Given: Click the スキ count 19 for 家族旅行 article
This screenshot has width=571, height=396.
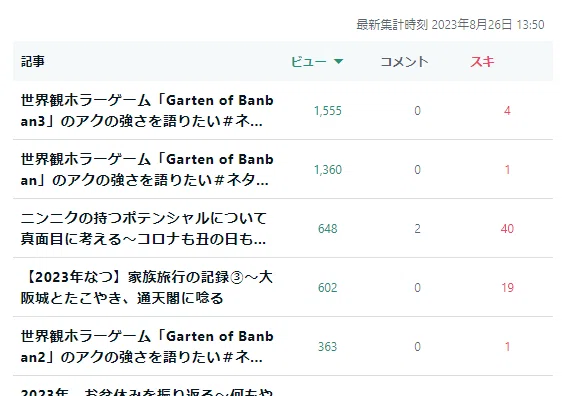Looking at the screenshot, I should pyautogui.click(x=507, y=288).
